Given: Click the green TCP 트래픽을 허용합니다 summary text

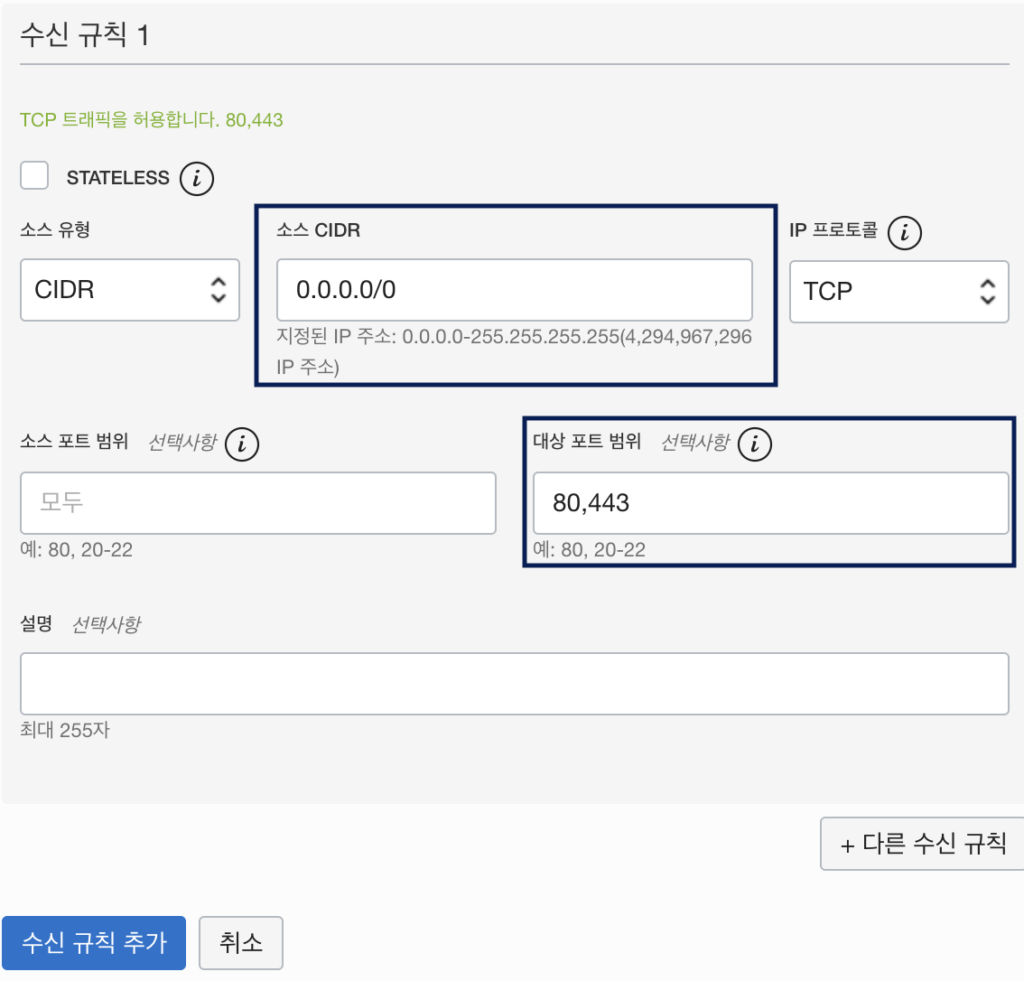Looking at the screenshot, I should pos(152,120).
